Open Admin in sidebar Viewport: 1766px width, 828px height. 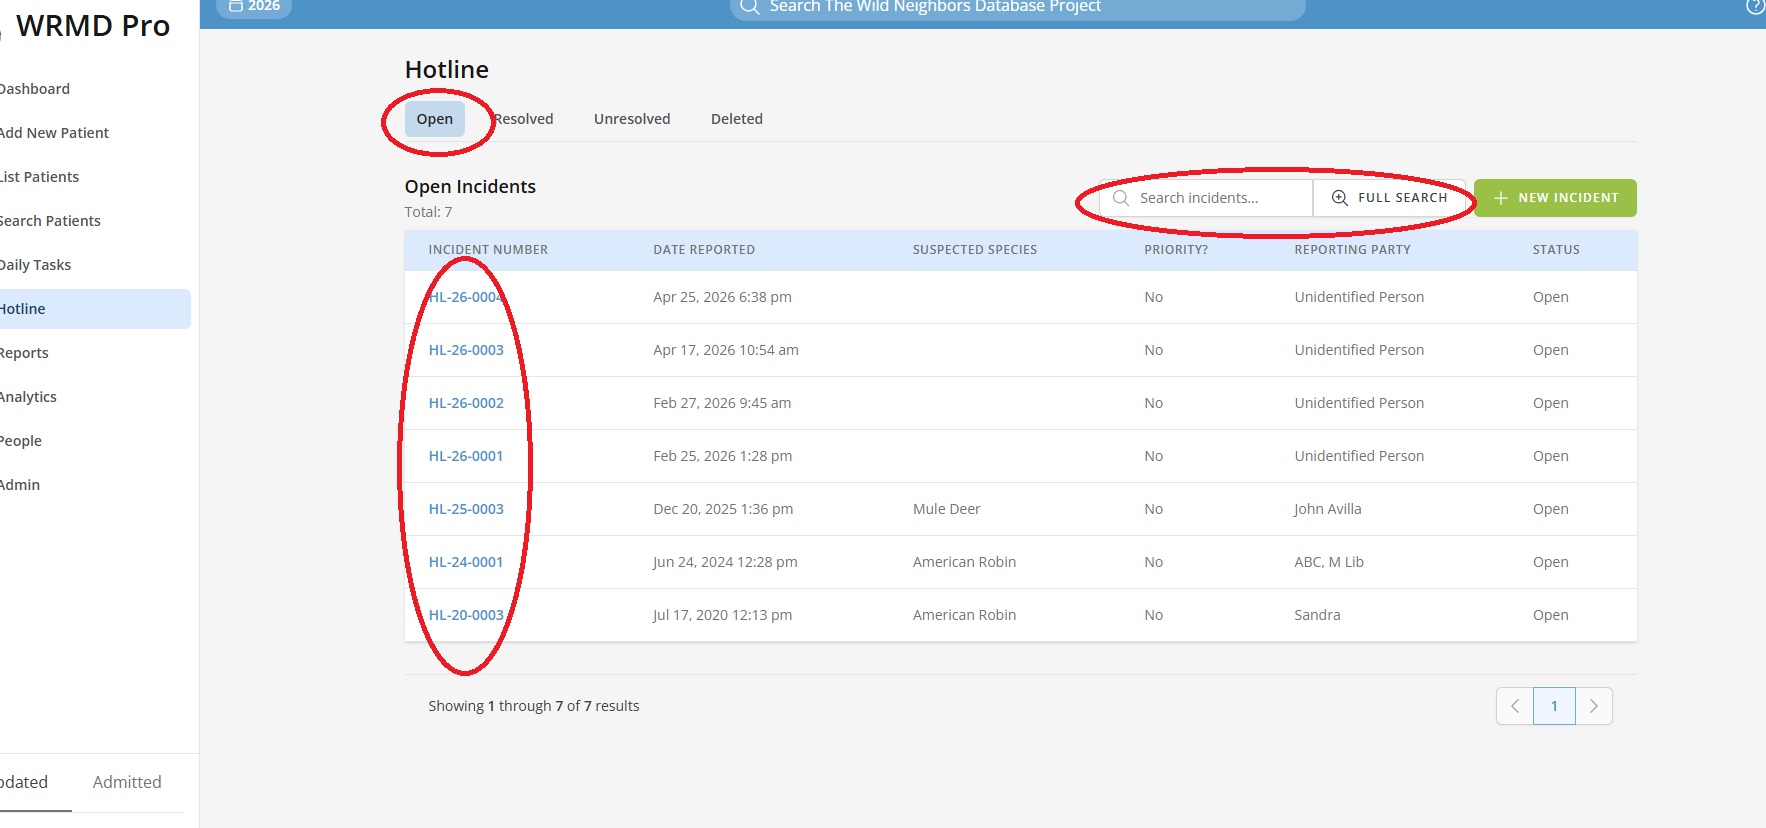point(20,485)
